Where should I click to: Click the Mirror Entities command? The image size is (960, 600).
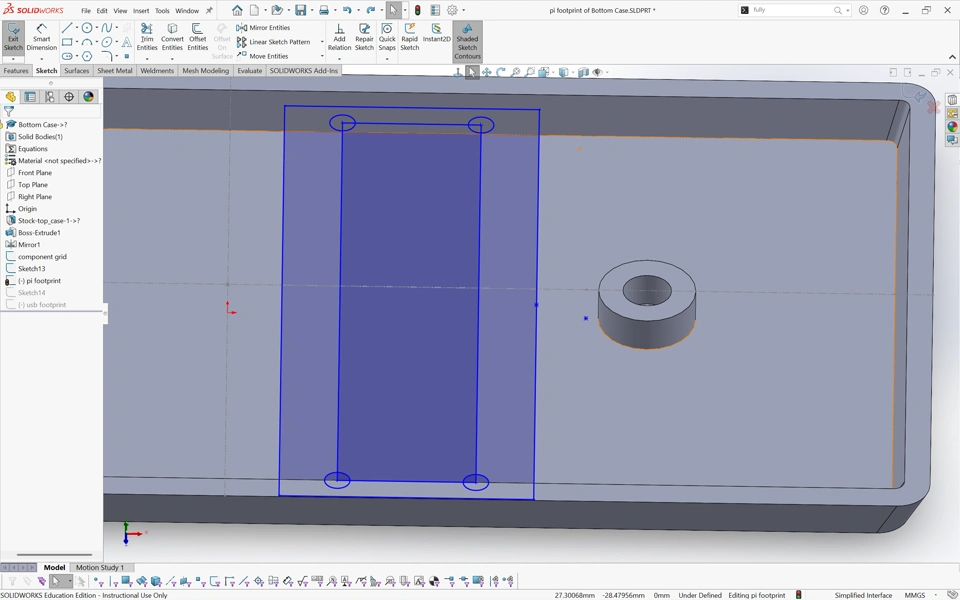pyautogui.click(x=264, y=28)
